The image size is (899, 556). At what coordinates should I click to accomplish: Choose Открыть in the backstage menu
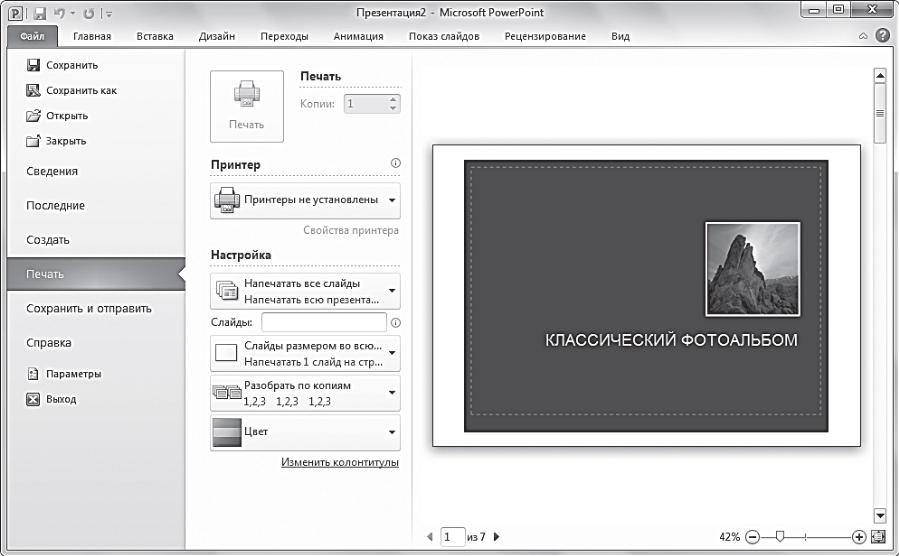click(x=57, y=116)
